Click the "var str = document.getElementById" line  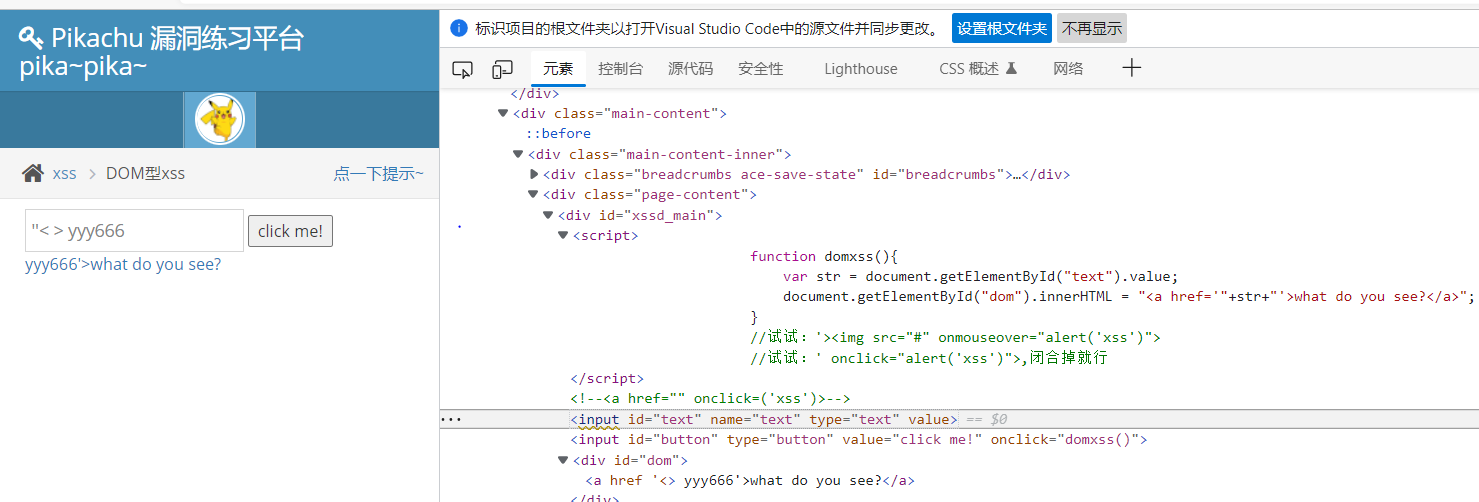981,277
